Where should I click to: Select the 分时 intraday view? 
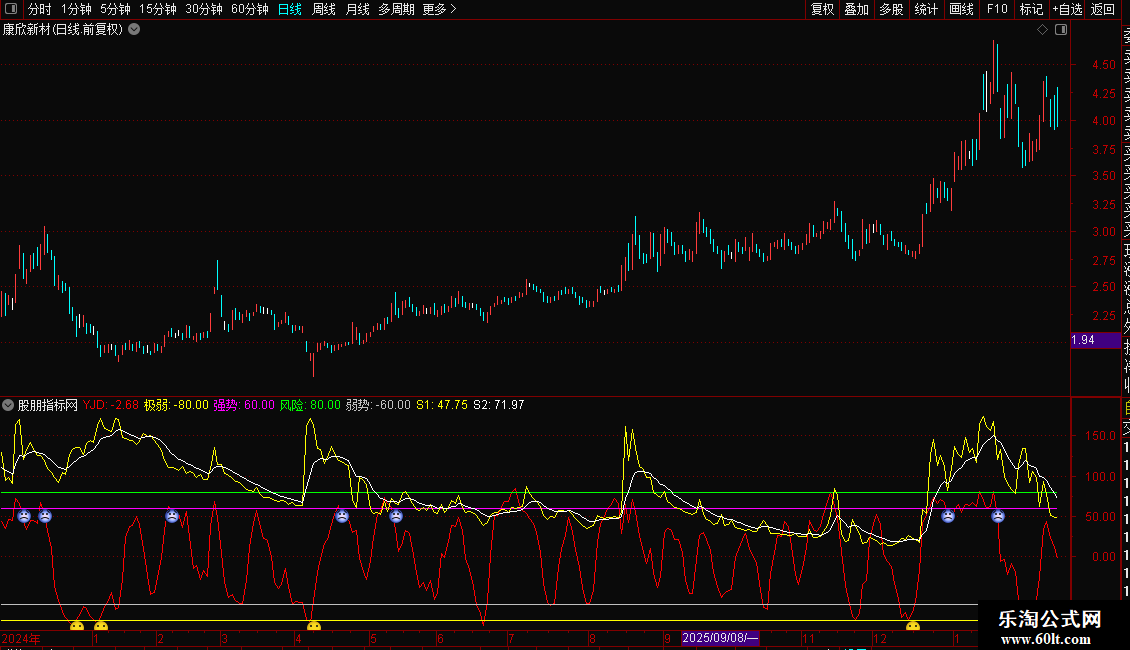(39, 9)
